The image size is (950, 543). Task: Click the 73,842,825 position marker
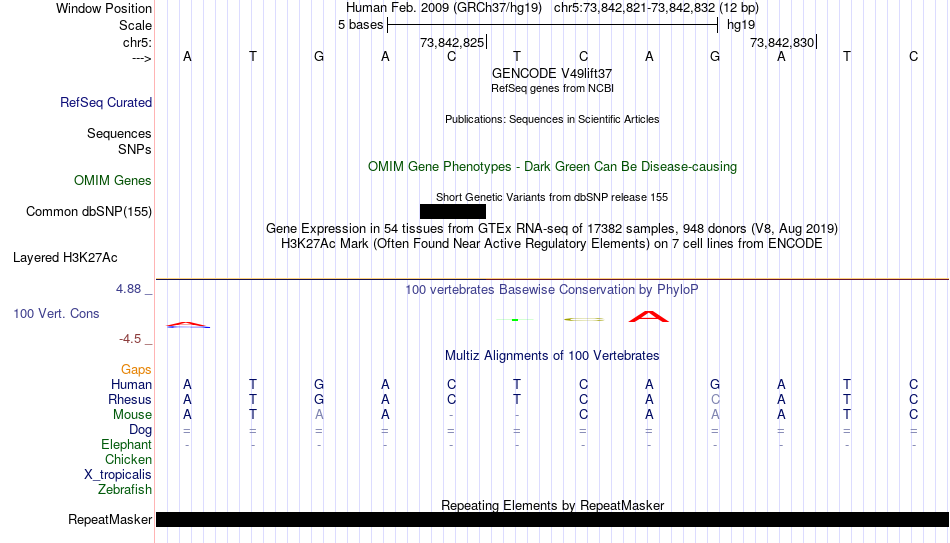452,42
